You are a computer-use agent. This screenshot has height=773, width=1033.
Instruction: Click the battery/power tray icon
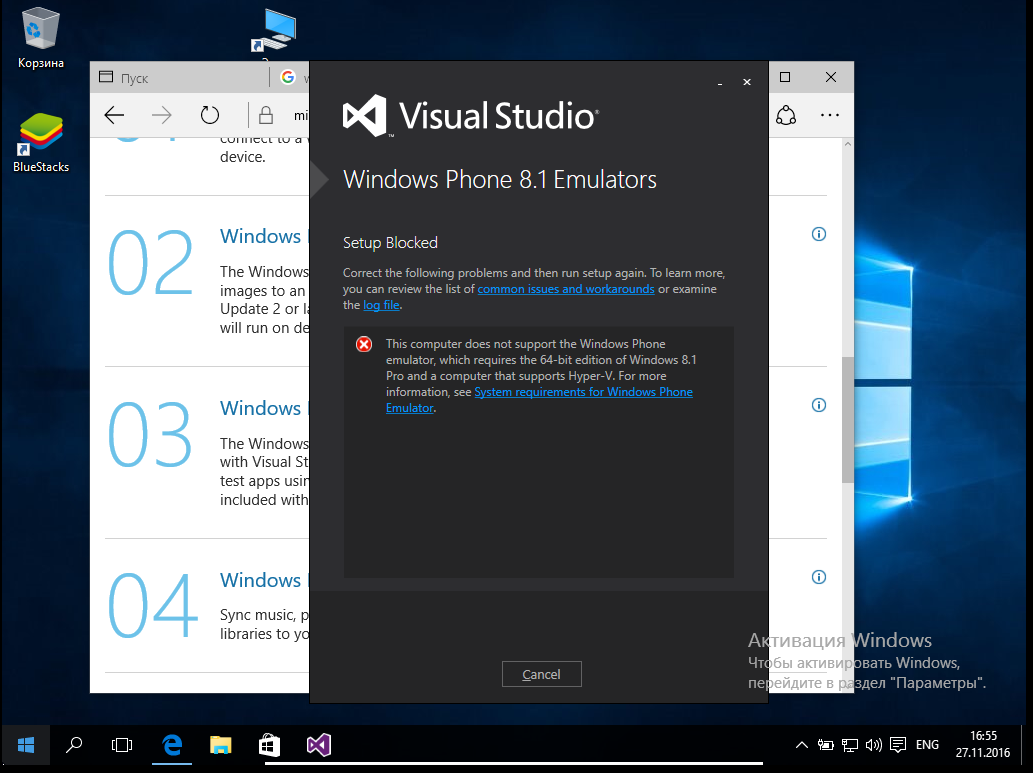(825, 745)
